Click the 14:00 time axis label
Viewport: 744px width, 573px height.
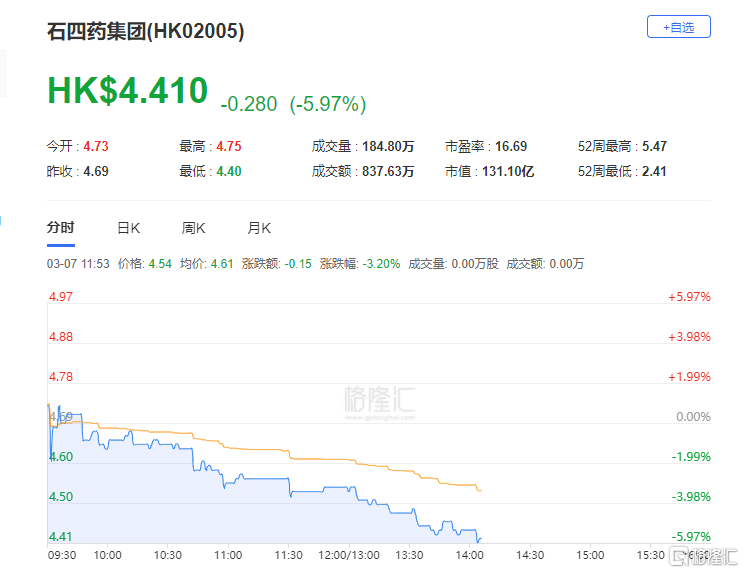click(469, 555)
